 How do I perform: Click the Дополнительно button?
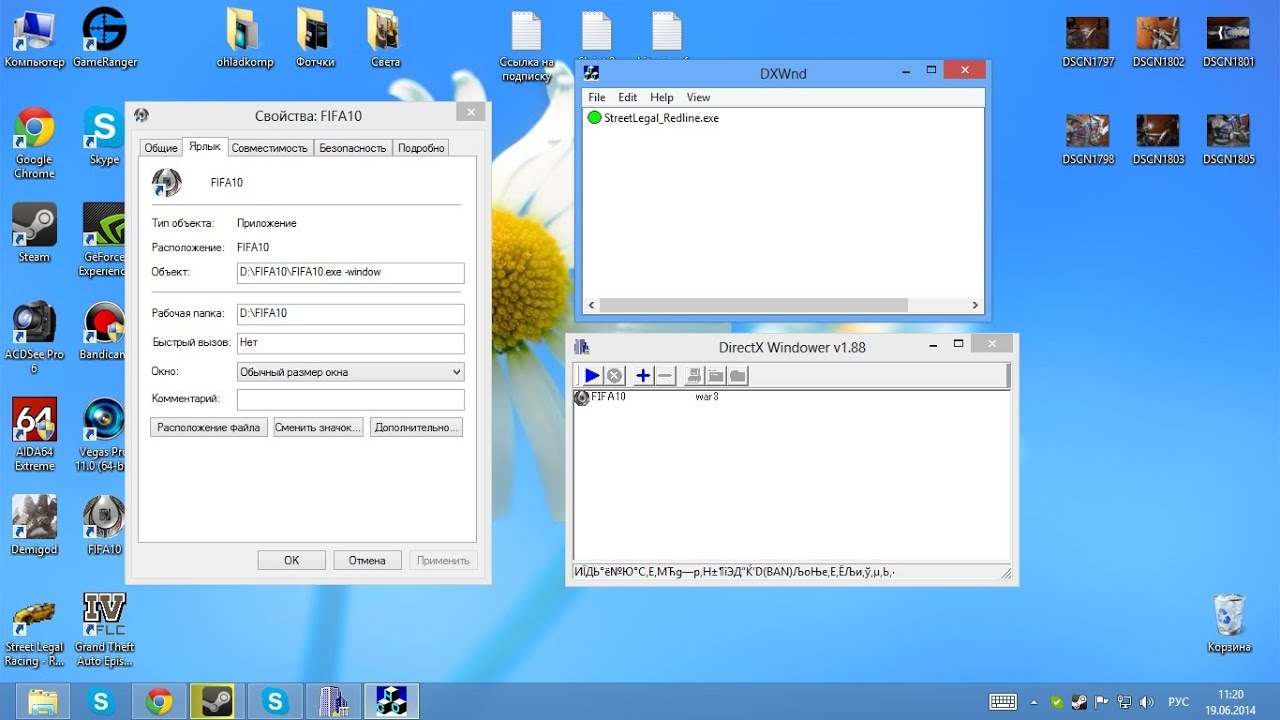(x=416, y=427)
